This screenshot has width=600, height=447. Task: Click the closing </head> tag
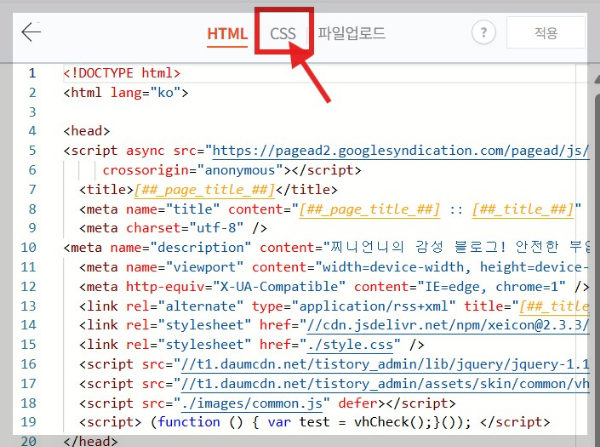click(x=90, y=441)
